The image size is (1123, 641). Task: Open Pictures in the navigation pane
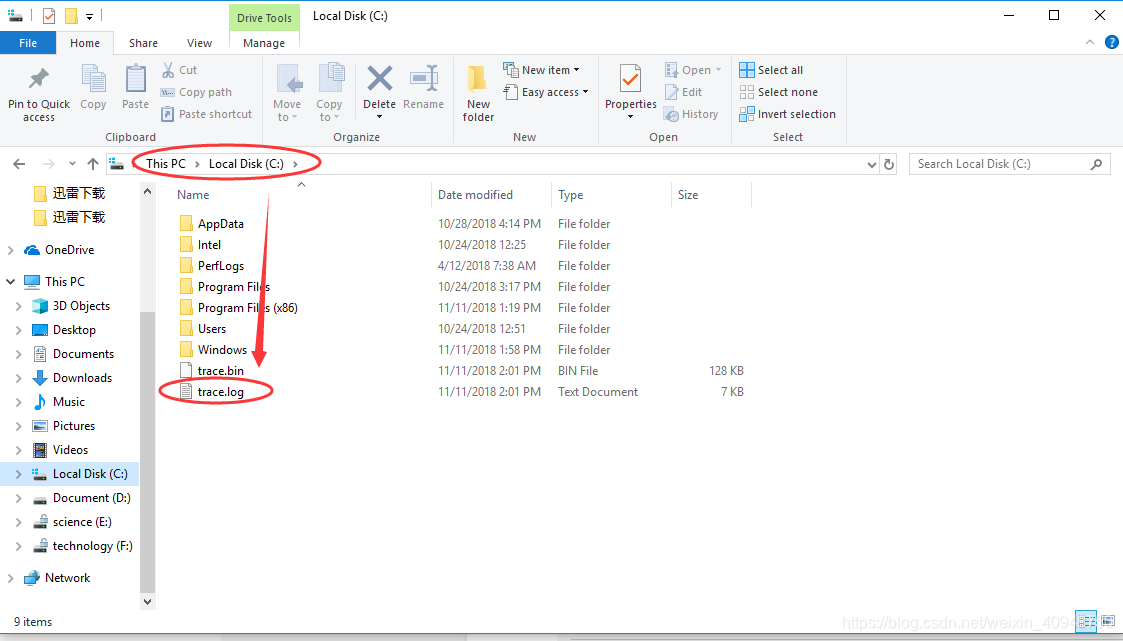coord(74,425)
